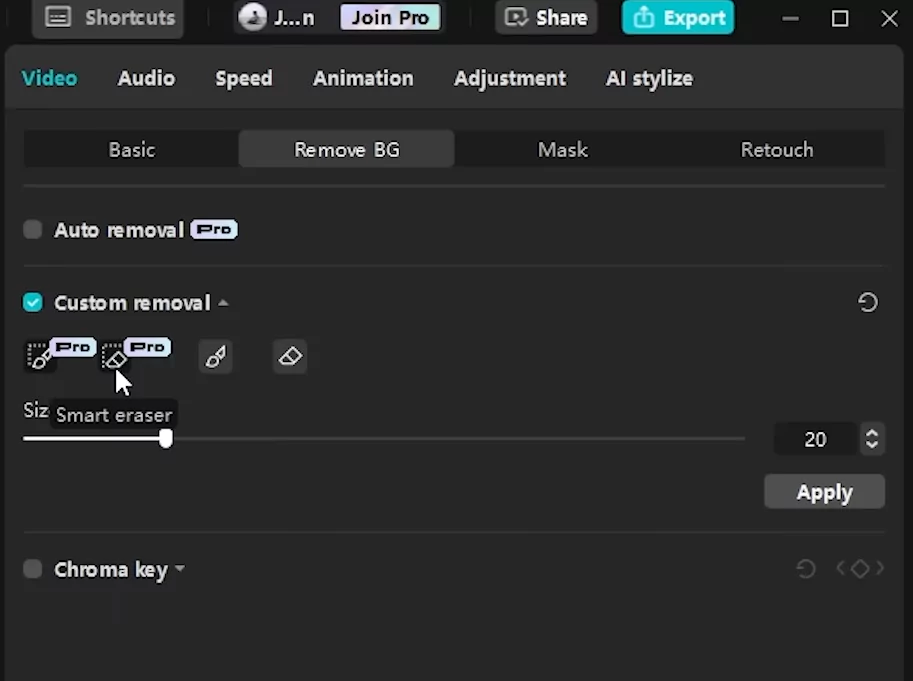913x681 pixels.
Task: Select the Smart brush Pro tool
Action: pyautogui.click(x=39, y=356)
